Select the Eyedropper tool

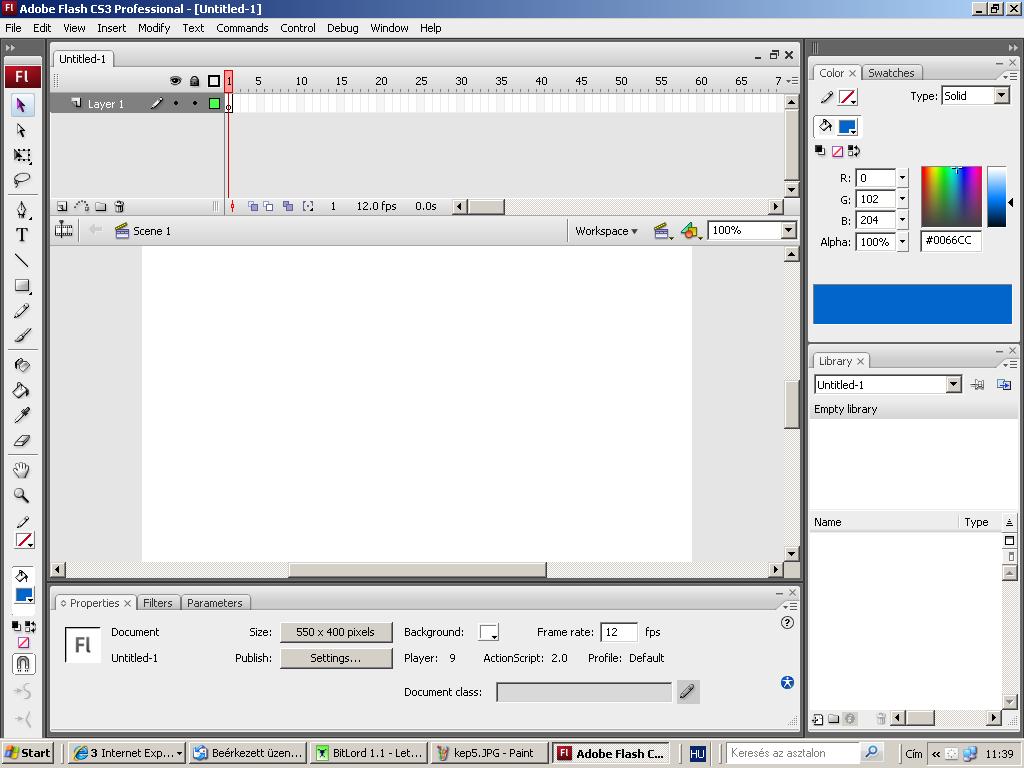pos(22,415)
